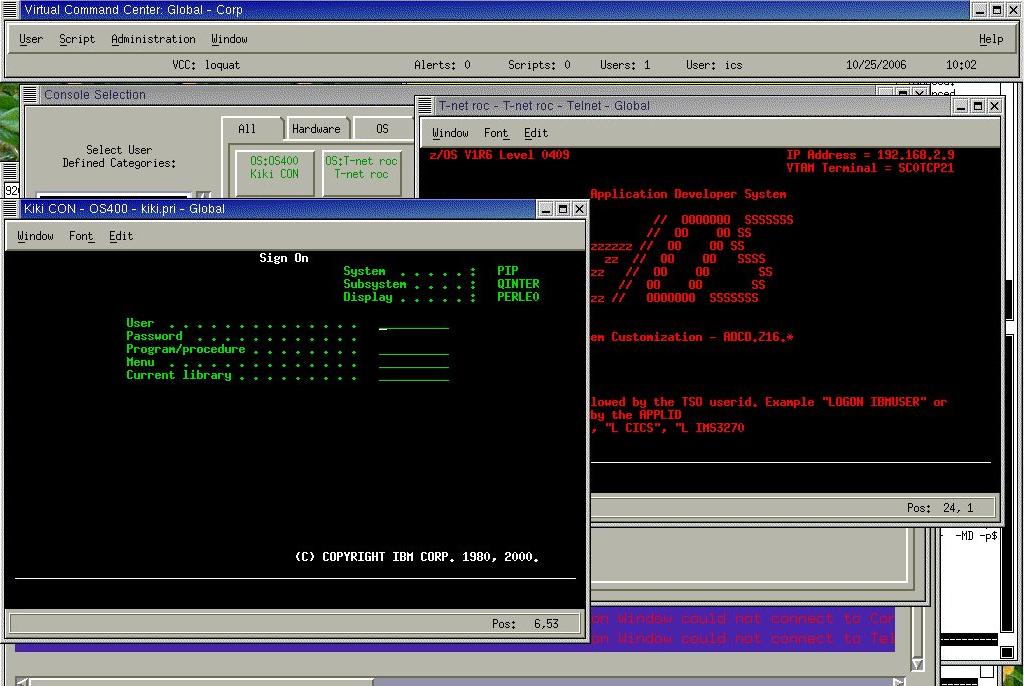Open the Script menu
Image resolution: width=1024 pixels, height=686 pixels.
[x=77, y=39]
